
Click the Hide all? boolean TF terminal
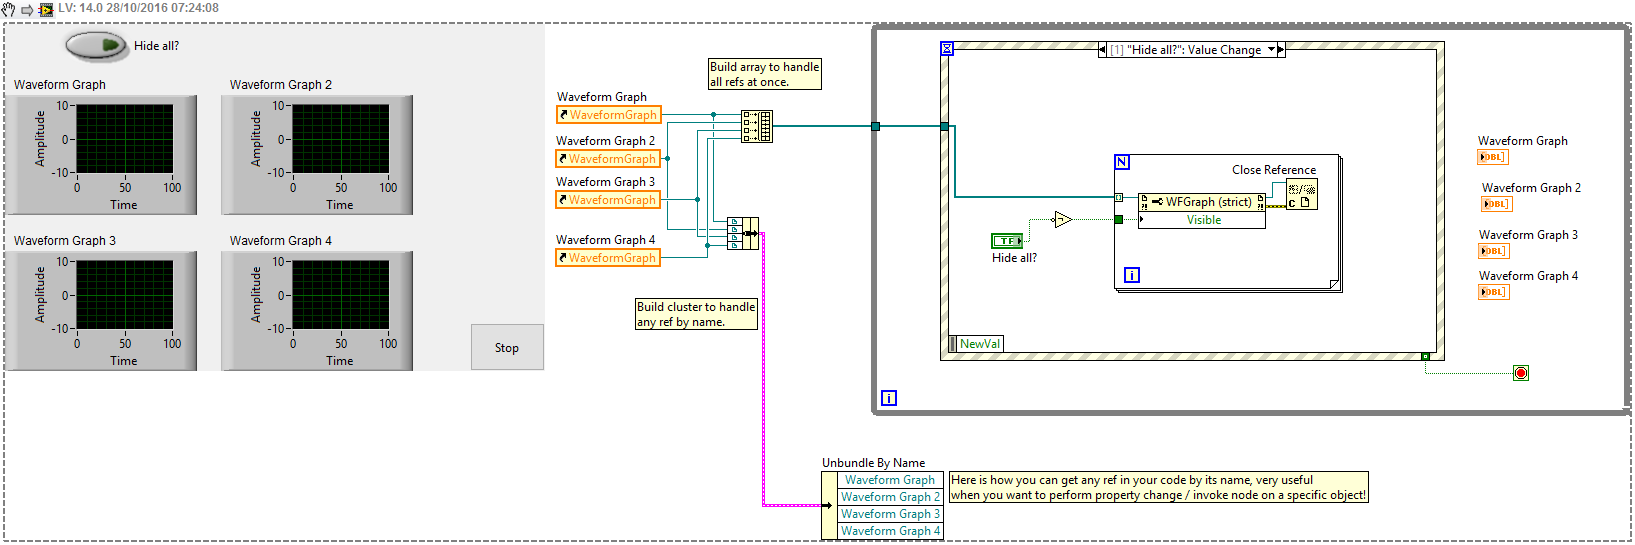pos(1007,241)
